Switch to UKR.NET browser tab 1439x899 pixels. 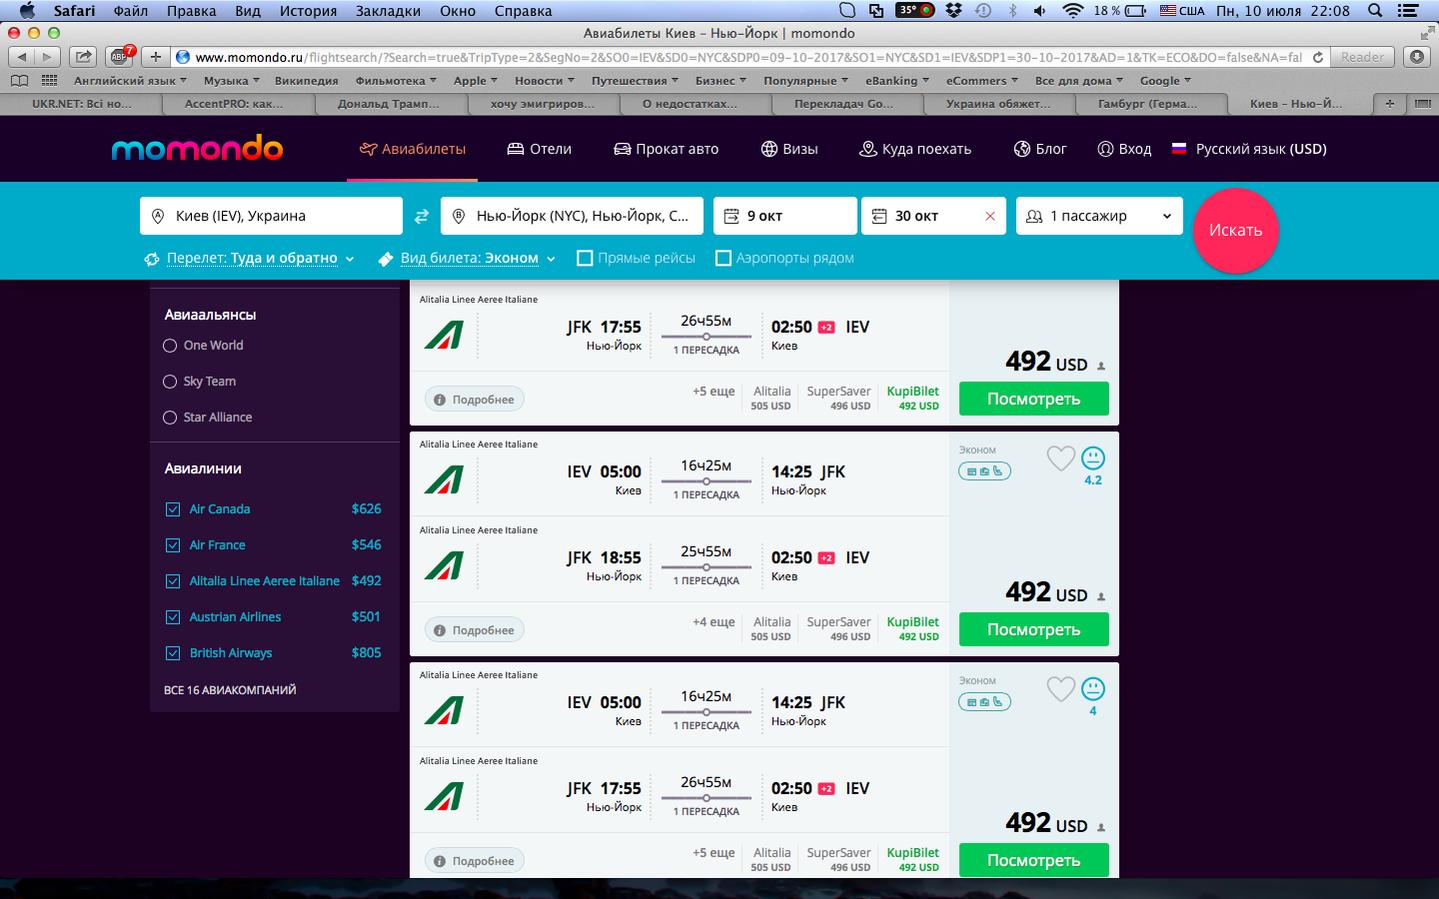[x=80, y=103]
